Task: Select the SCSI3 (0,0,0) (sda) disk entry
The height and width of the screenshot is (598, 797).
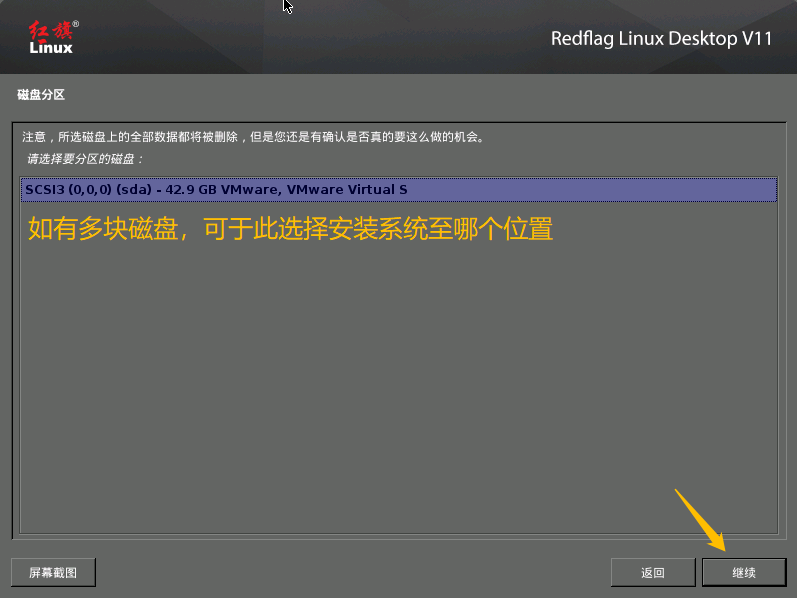Action: (398, 190)
